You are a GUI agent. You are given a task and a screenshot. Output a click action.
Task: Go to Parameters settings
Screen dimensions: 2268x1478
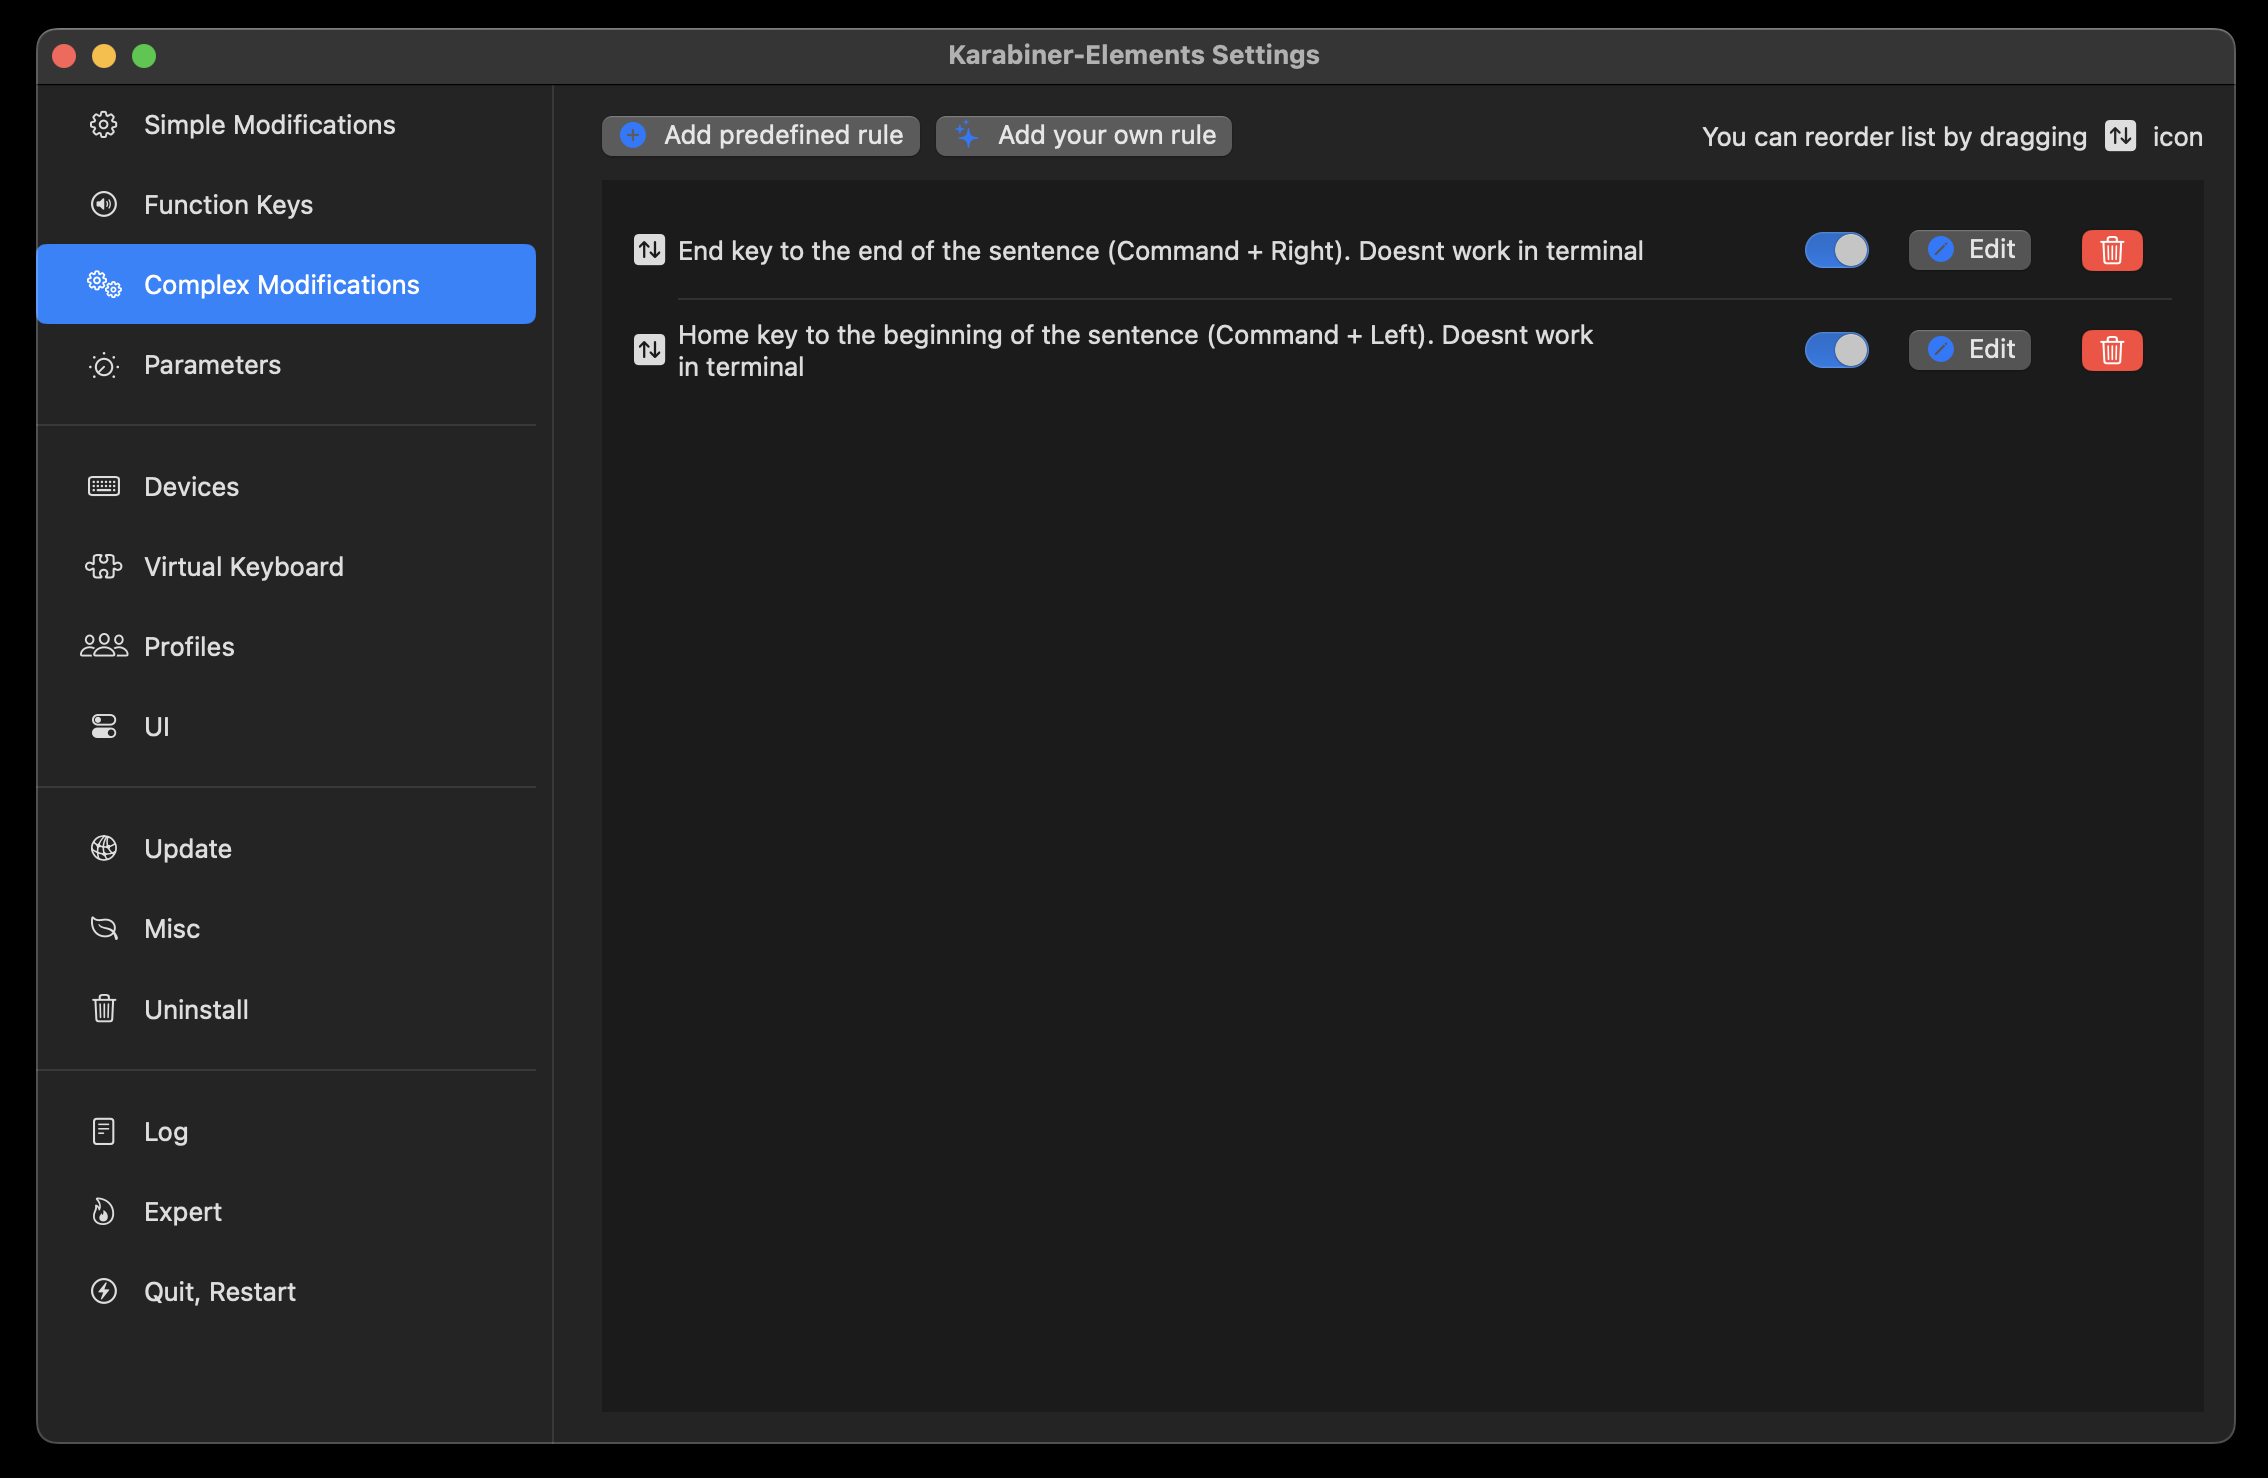212,365
